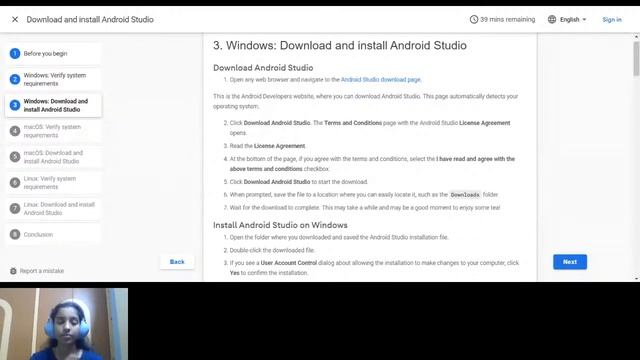Click the clock icon beside mins remaining
The image size is (640, 360).
point(473,19)
